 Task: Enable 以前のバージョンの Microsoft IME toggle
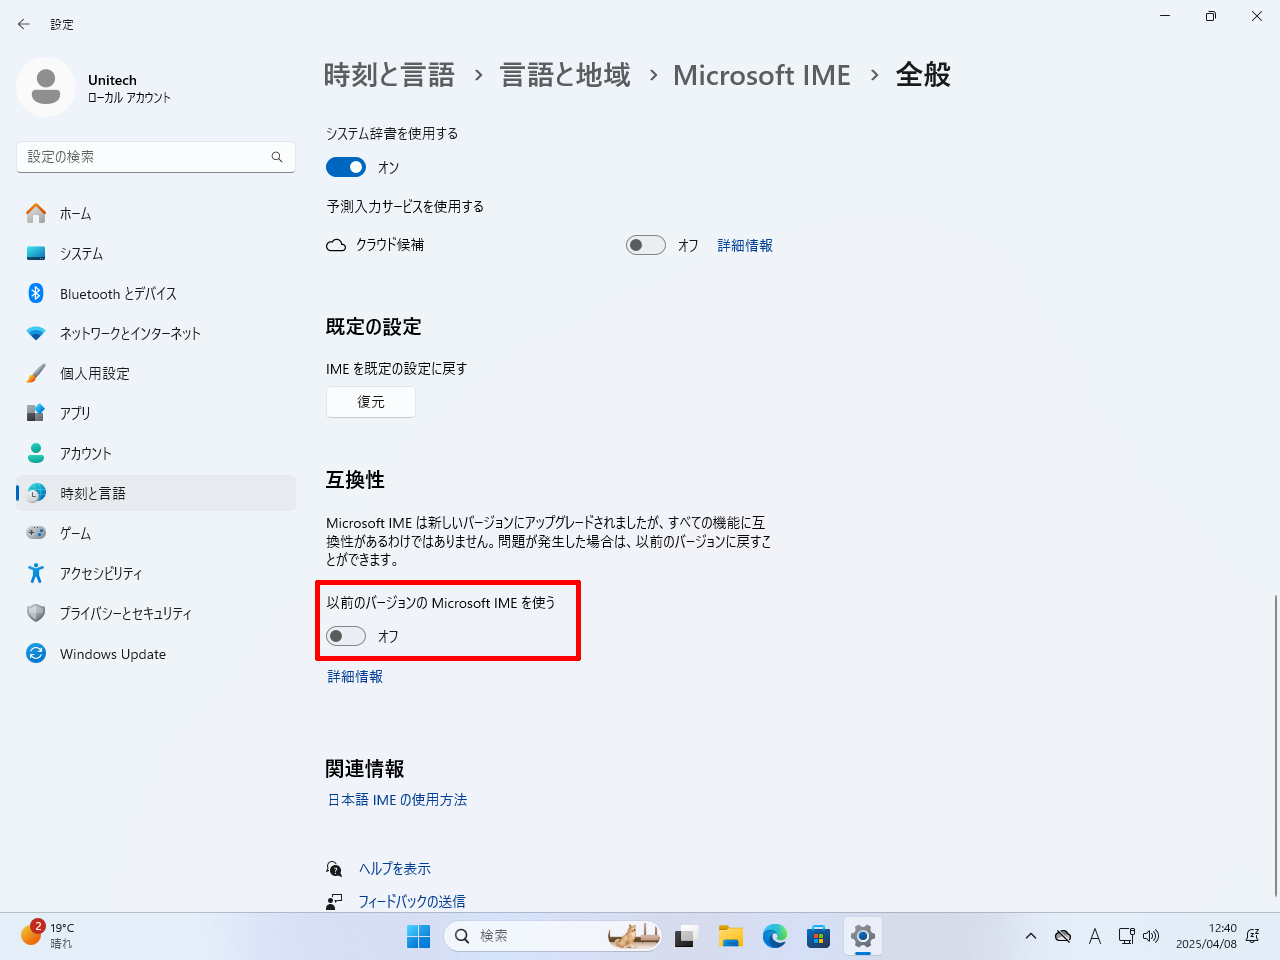(346, 636)
